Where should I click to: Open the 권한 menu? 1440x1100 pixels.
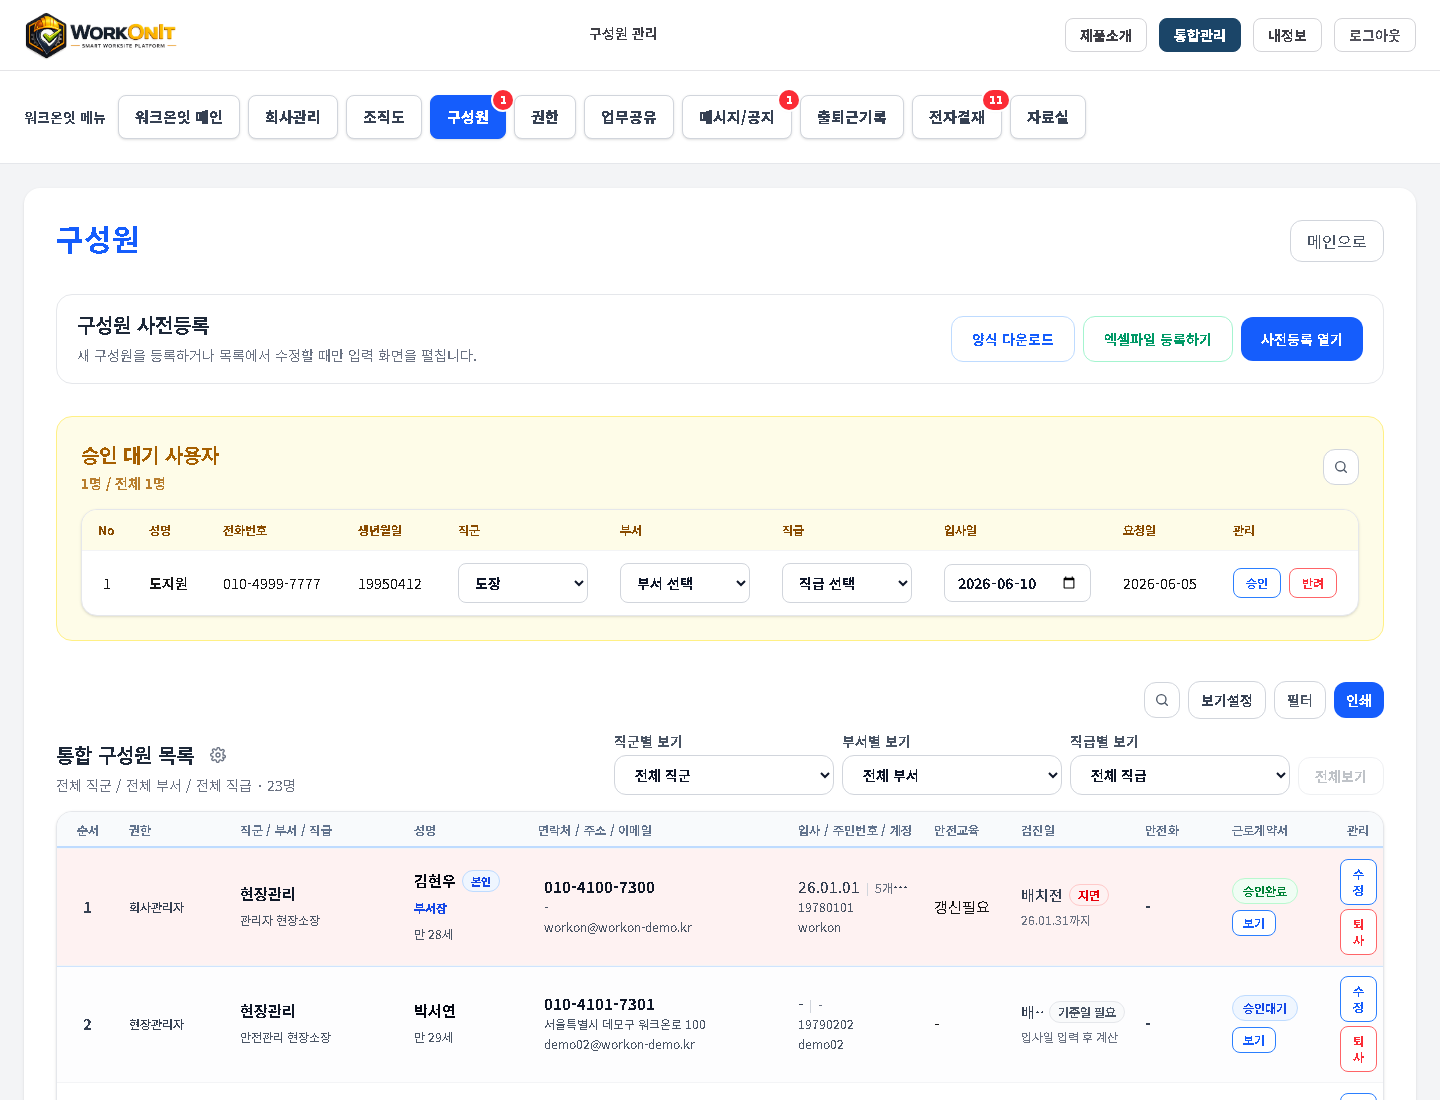click(545, 117)
